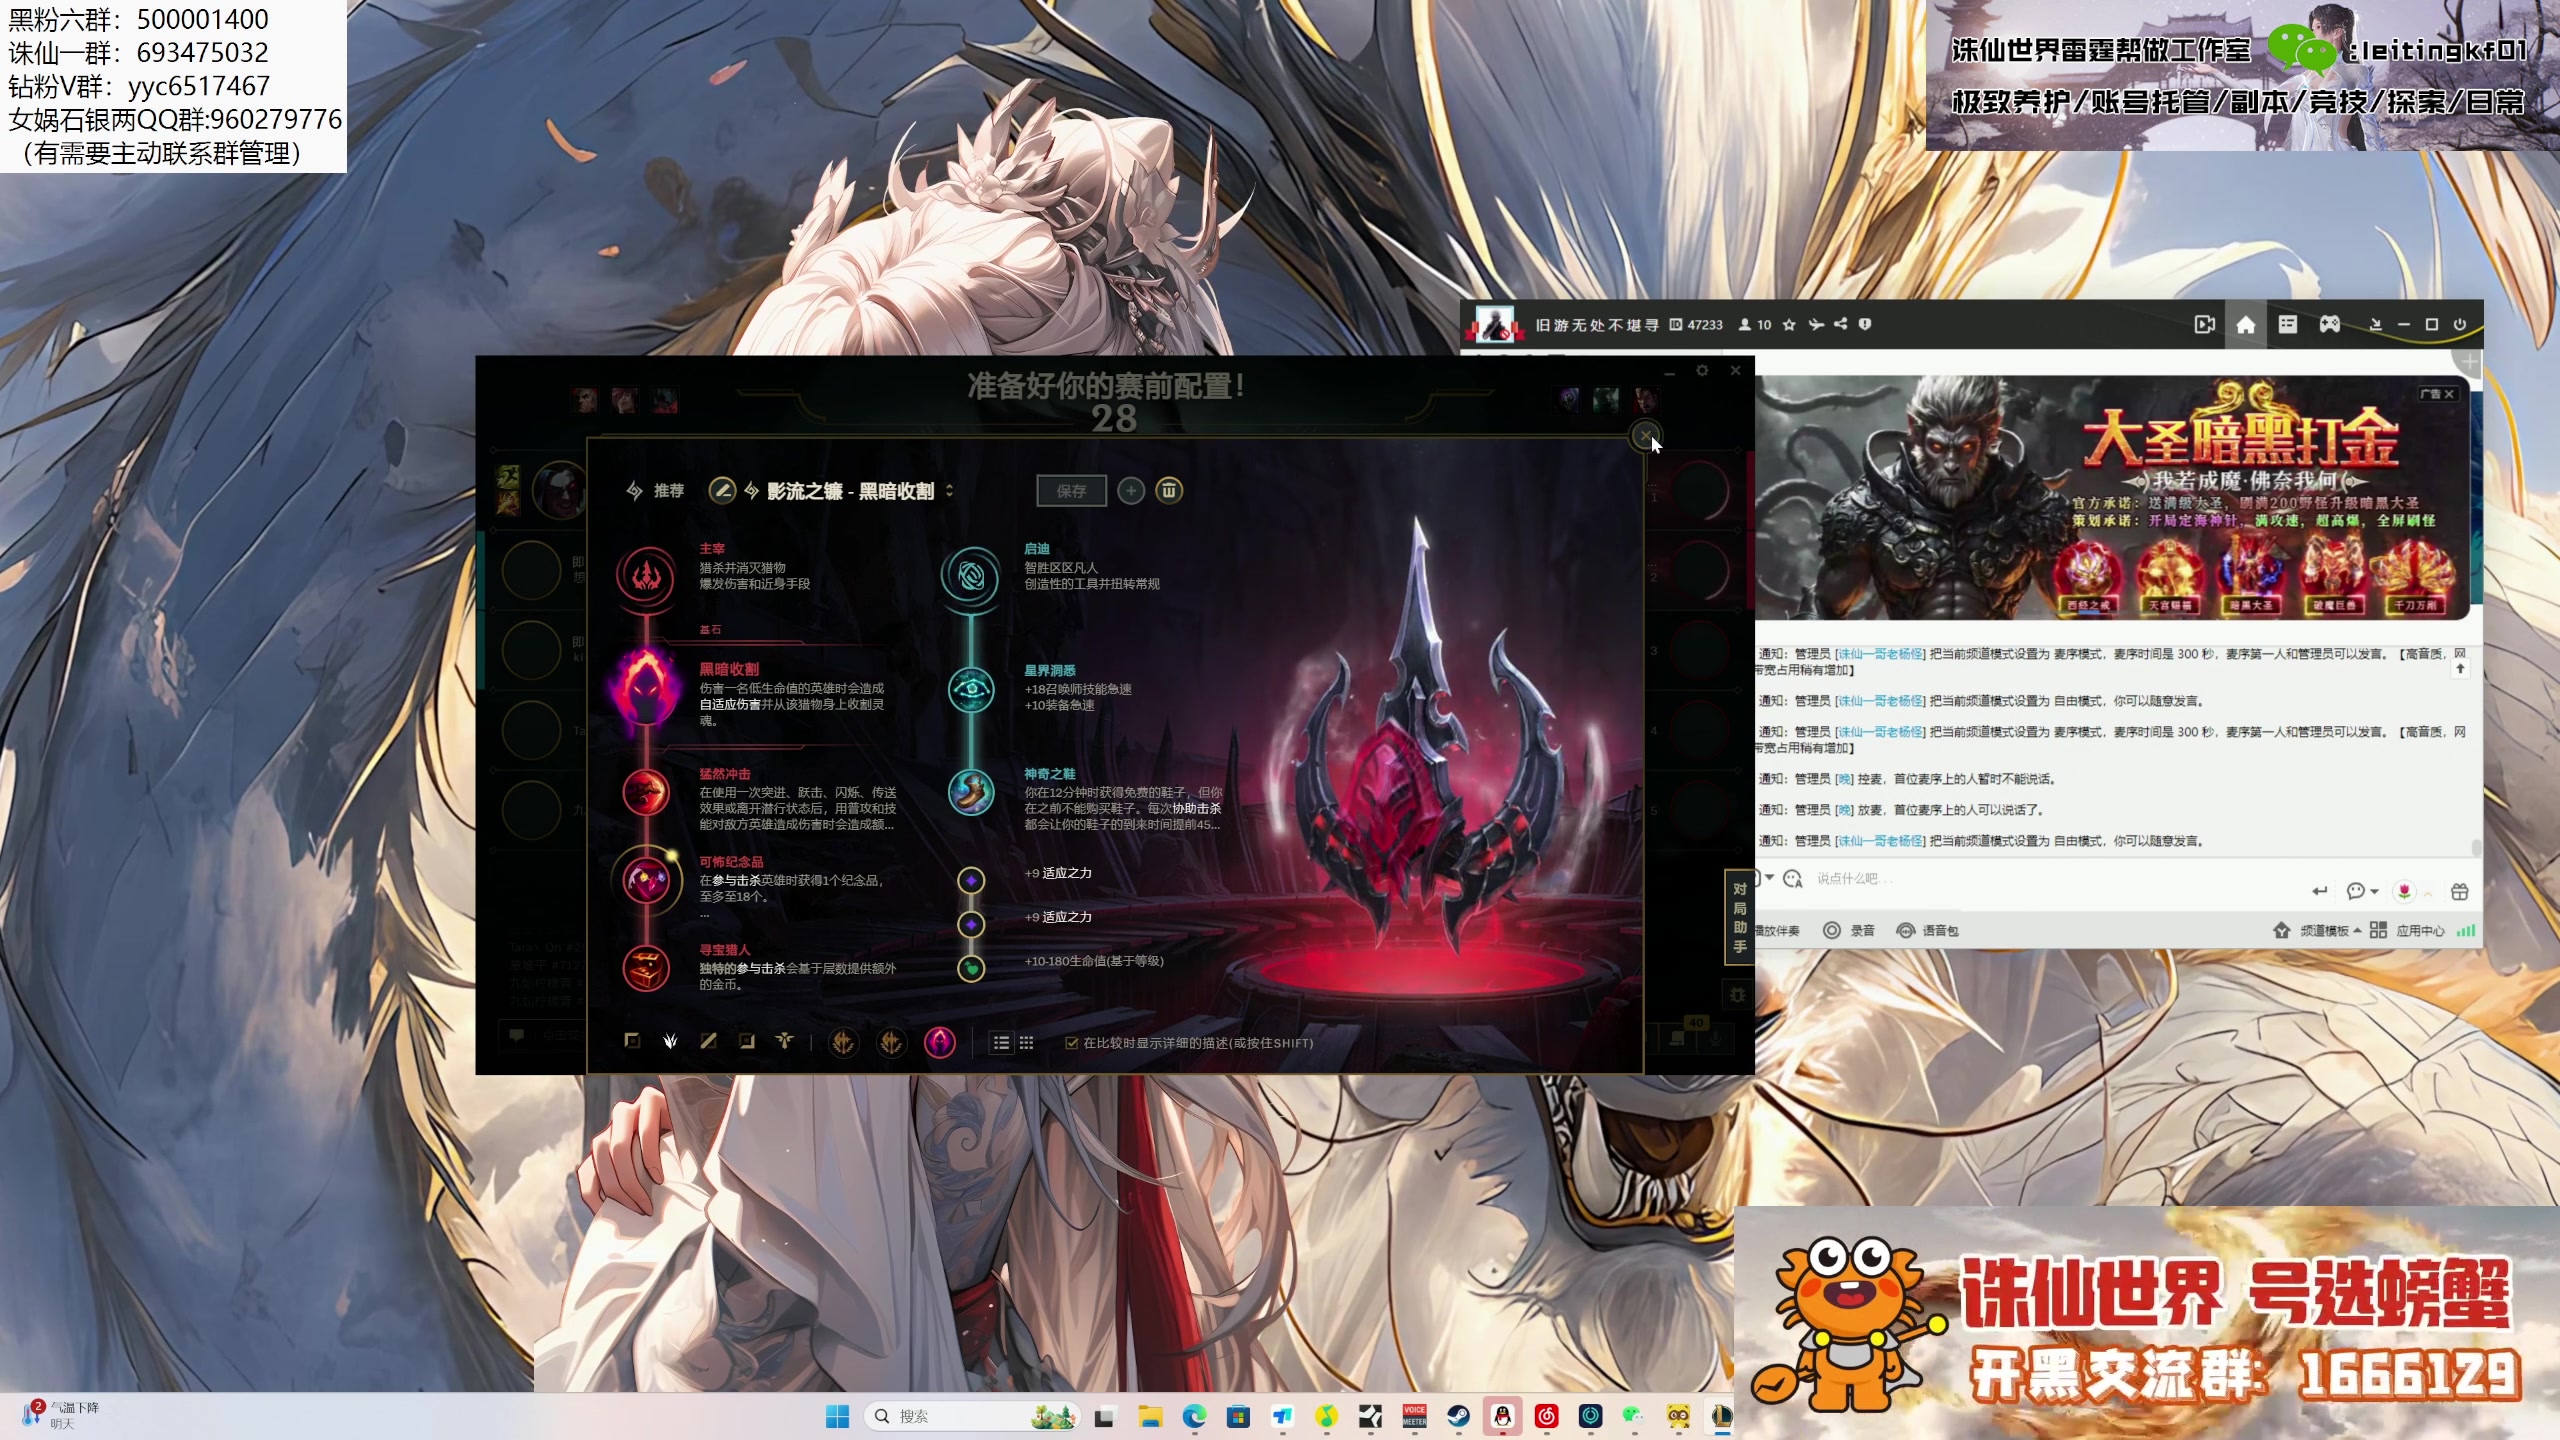Click the Dark Harvest keystone option in bottom bar
2560x1440 pixels.
tap(939, 1043)
